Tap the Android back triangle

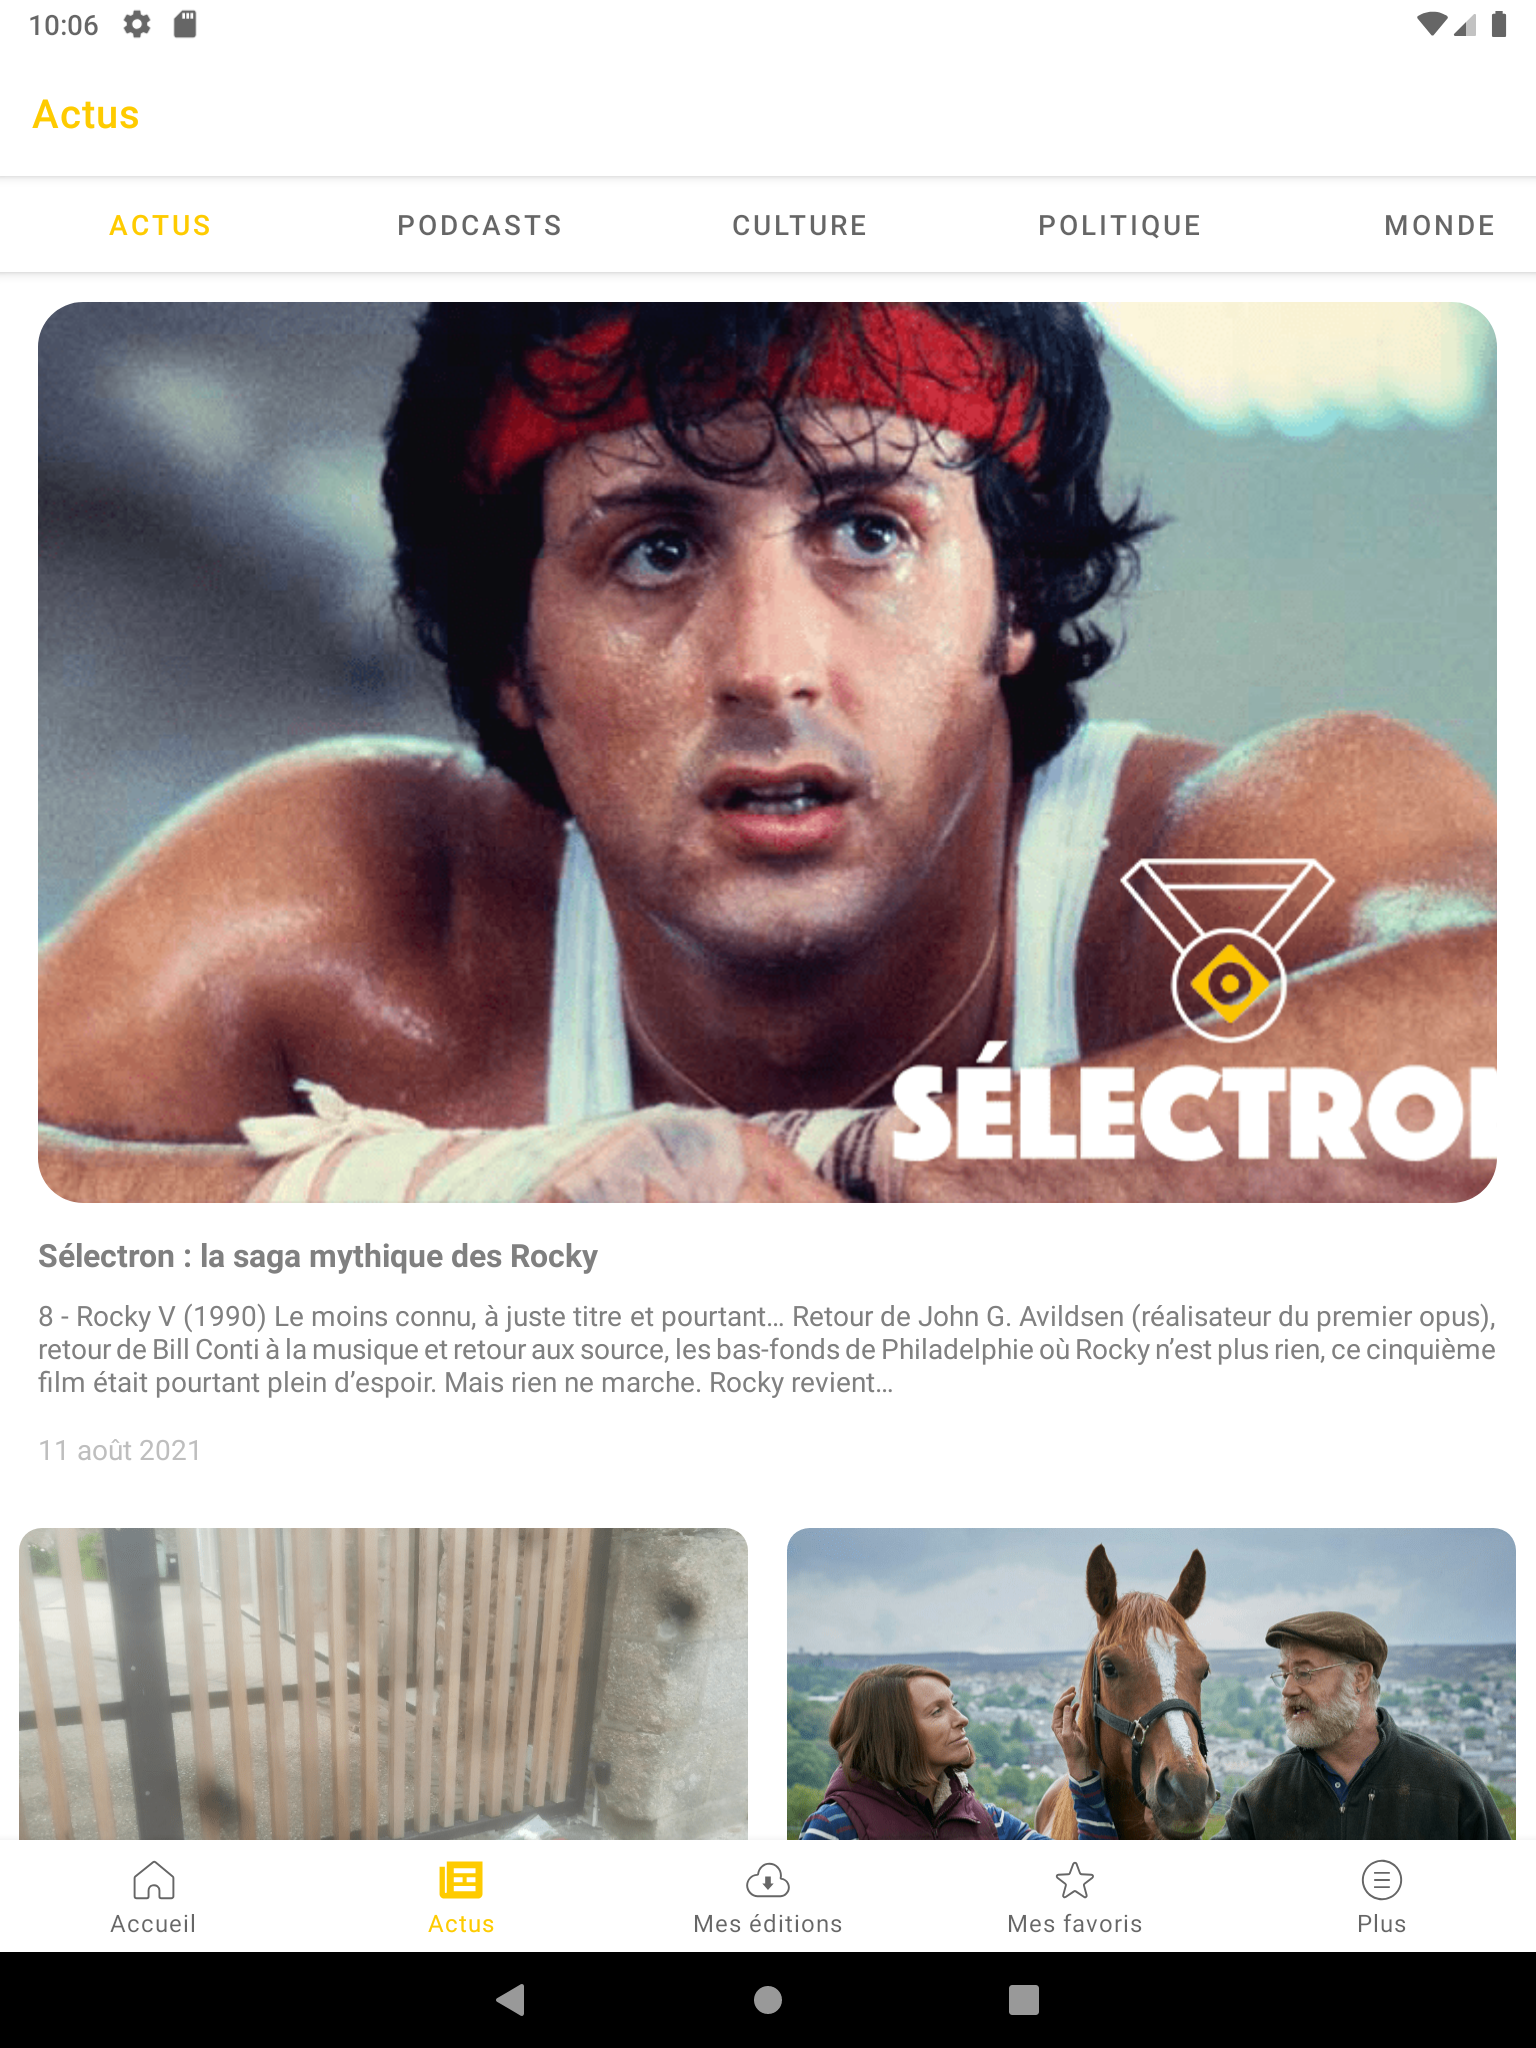pos(511,2000)
